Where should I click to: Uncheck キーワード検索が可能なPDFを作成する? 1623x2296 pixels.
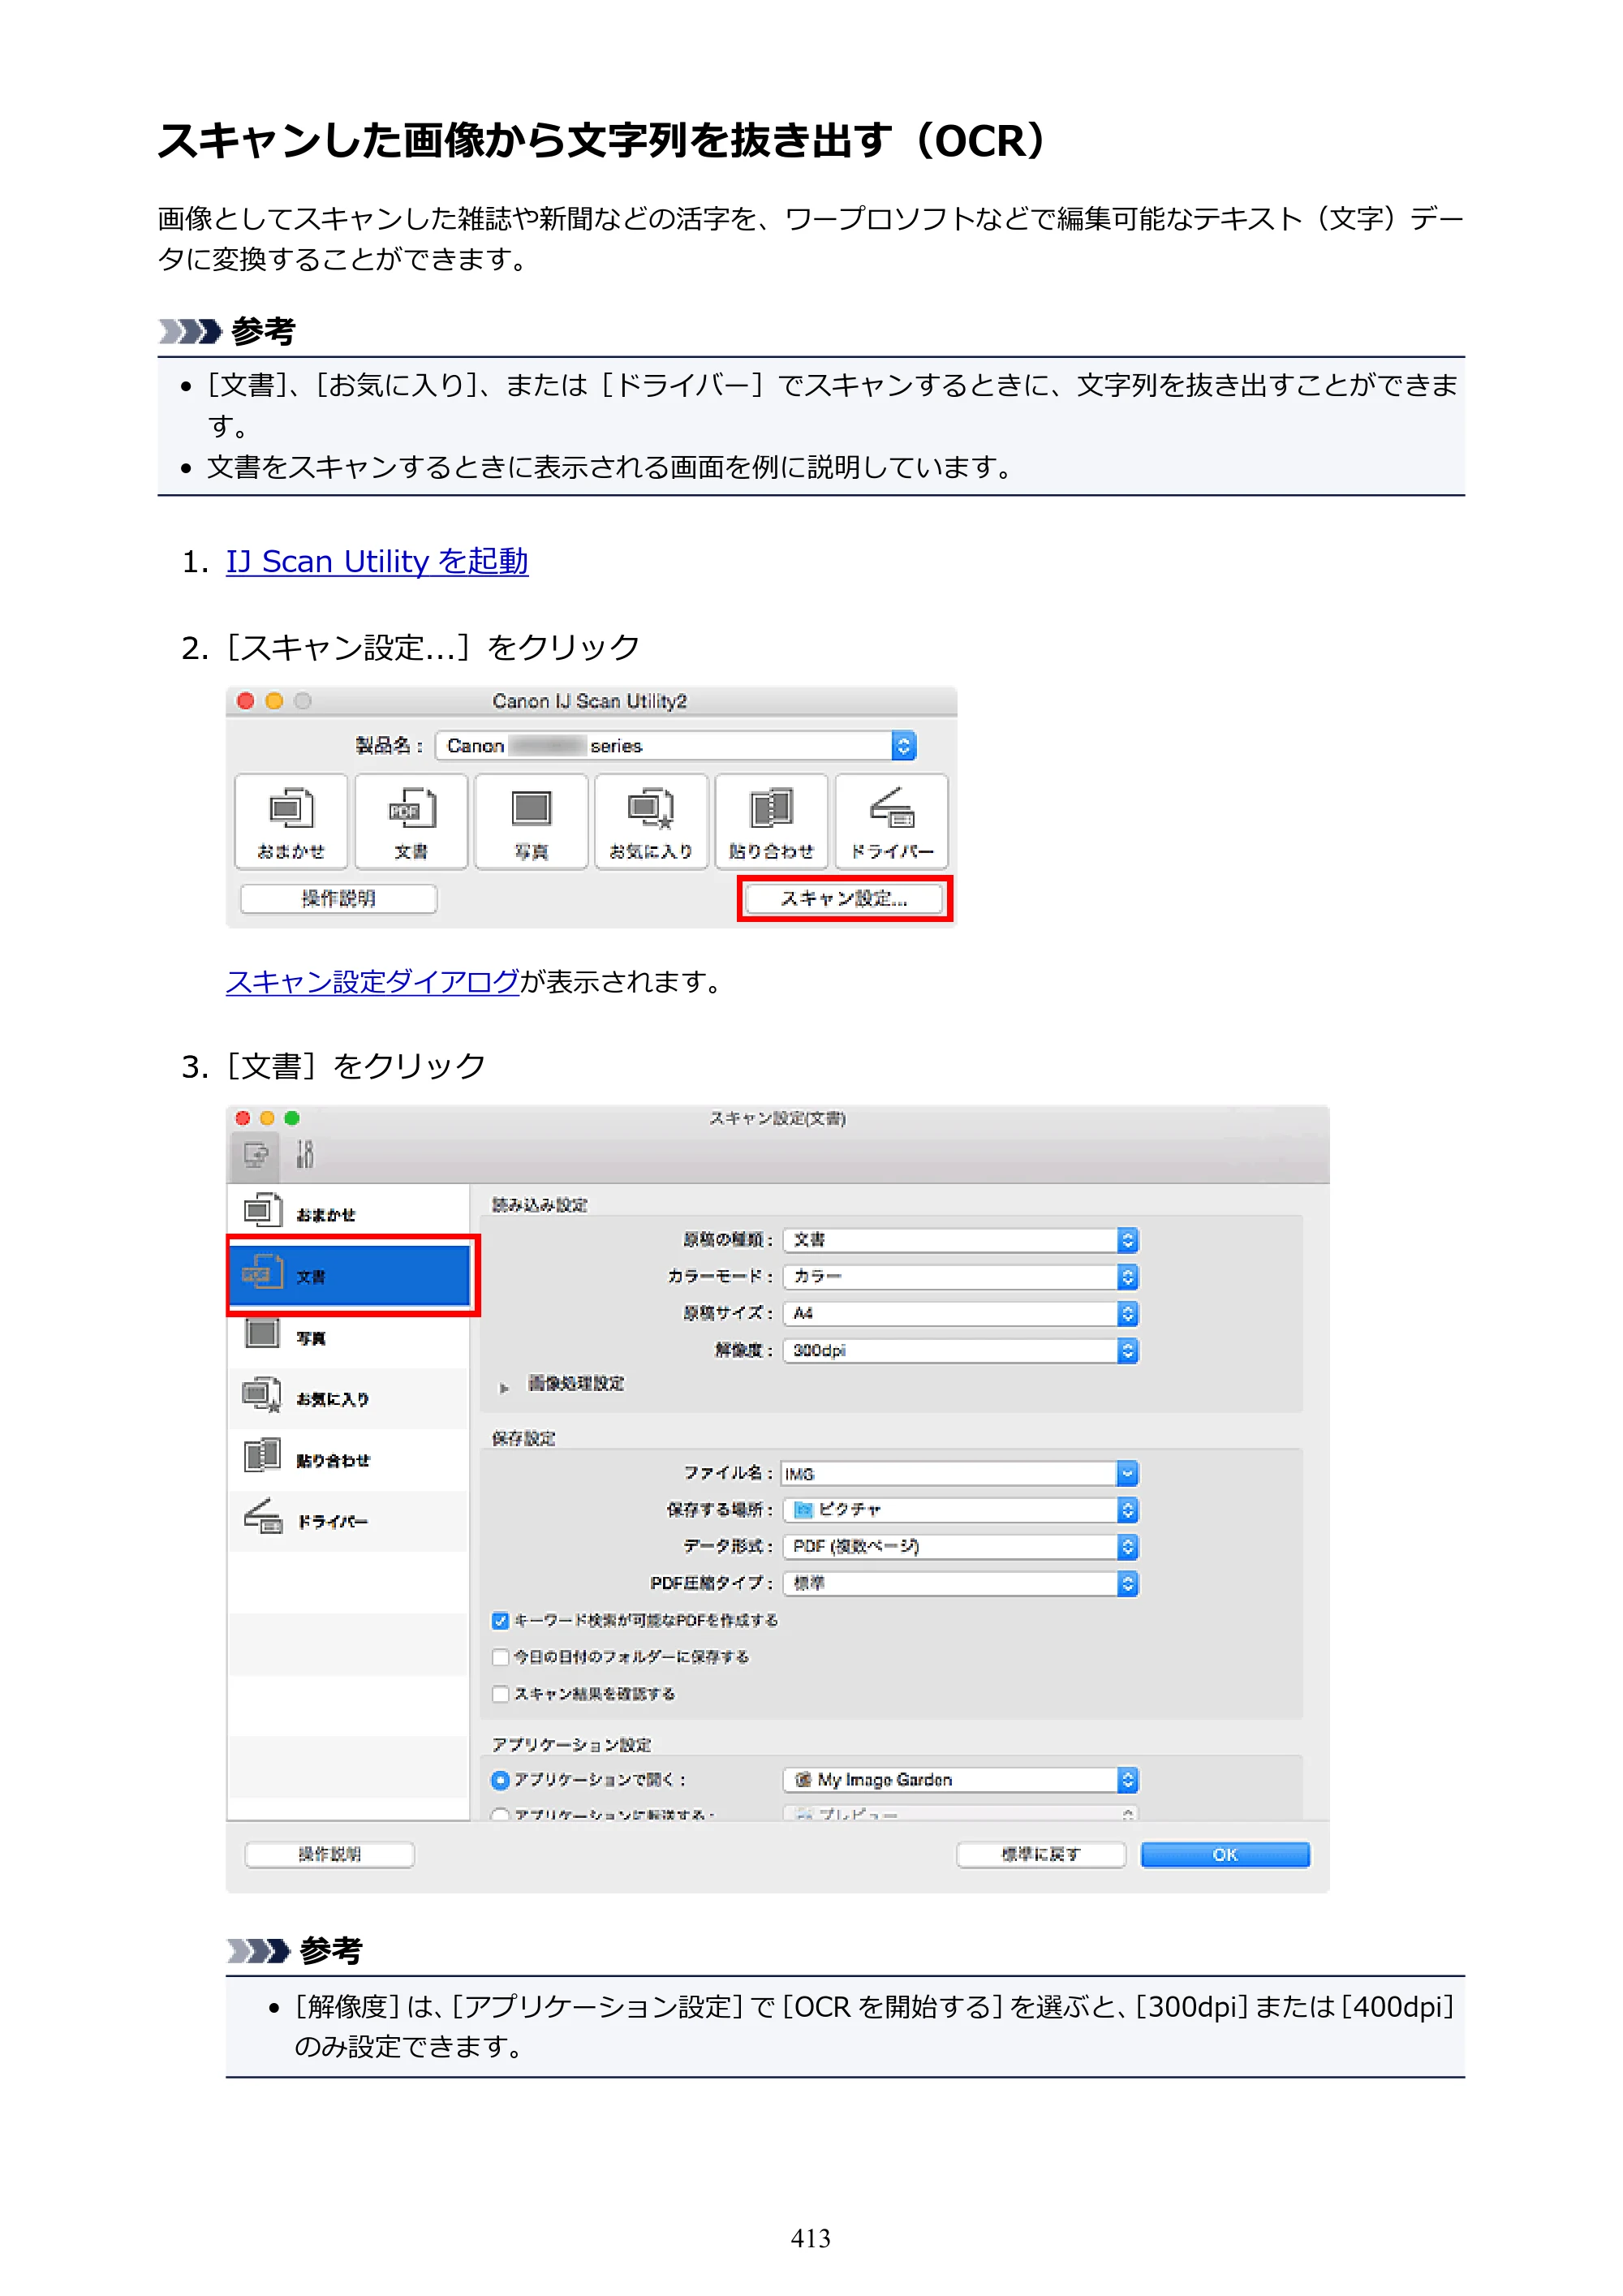pos(500,1620)
